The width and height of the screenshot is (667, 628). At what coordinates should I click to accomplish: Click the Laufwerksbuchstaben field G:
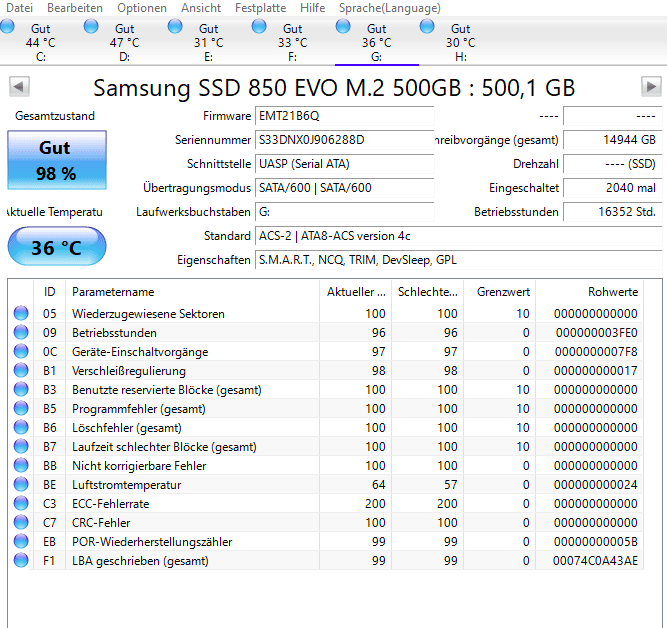click(345, 212)
